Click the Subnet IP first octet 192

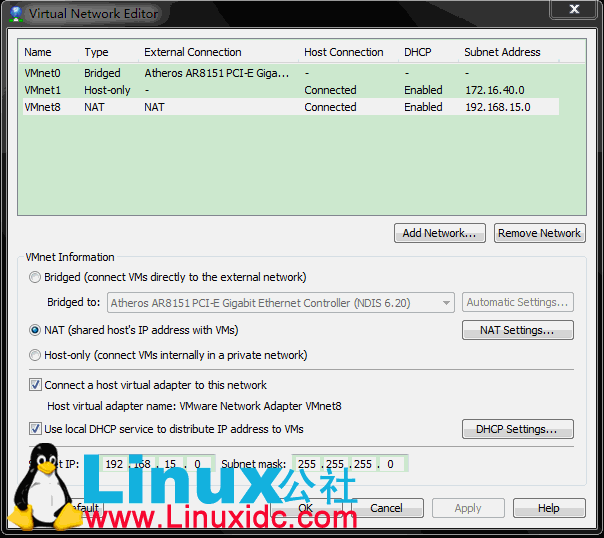click(114, 464)
